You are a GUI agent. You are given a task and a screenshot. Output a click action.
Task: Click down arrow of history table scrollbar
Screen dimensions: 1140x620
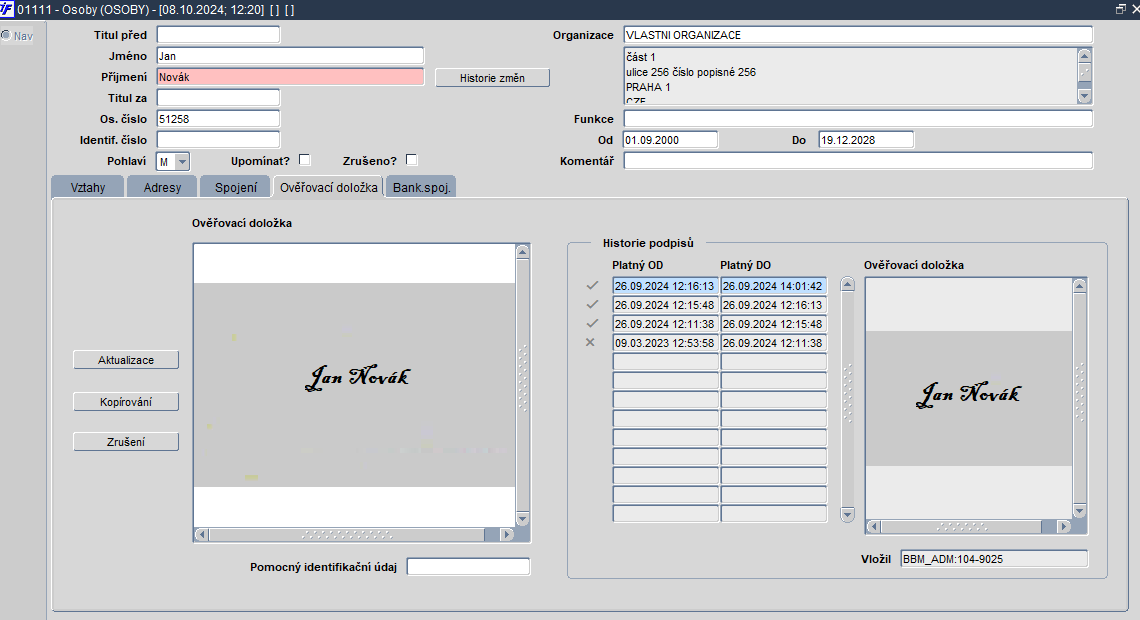(848, 515)
